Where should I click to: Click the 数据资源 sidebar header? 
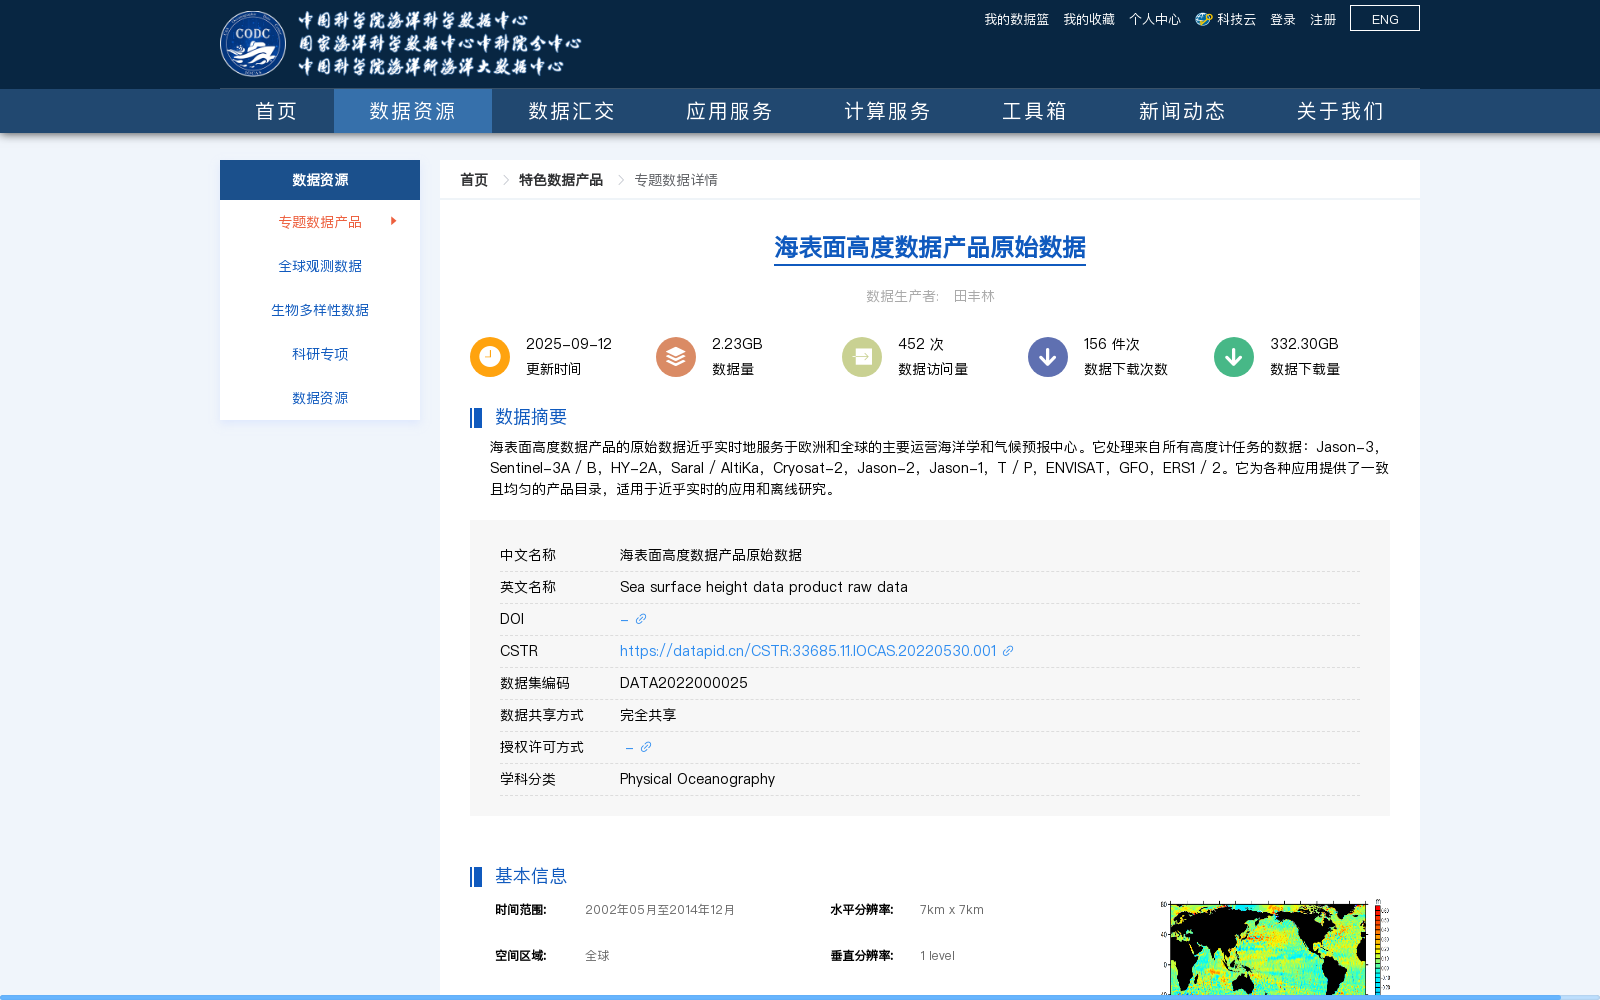[x=320, y=180]
